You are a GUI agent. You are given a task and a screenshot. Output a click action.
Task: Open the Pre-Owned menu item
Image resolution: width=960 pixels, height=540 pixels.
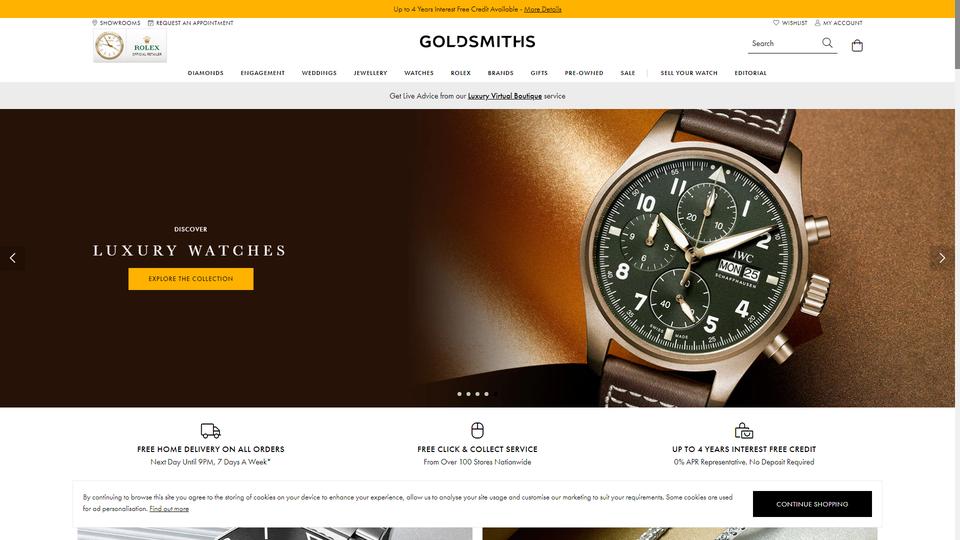(584, 73)
